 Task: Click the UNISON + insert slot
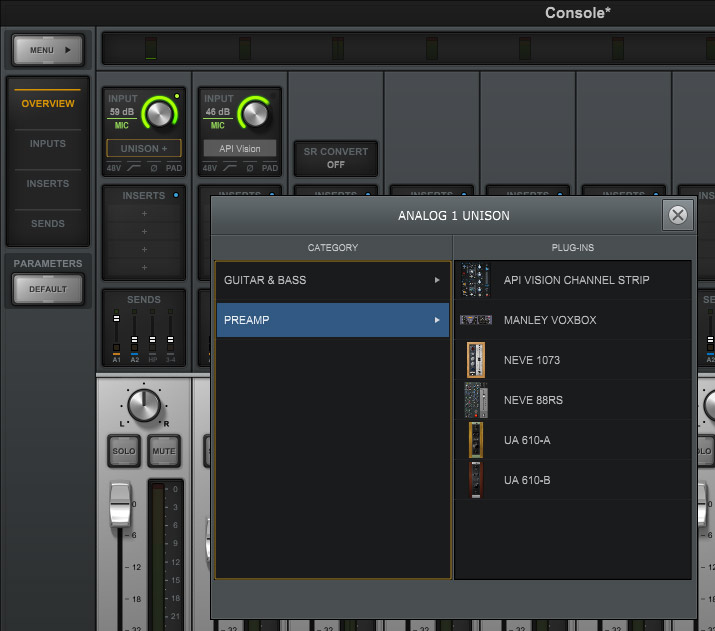point(144,148)
